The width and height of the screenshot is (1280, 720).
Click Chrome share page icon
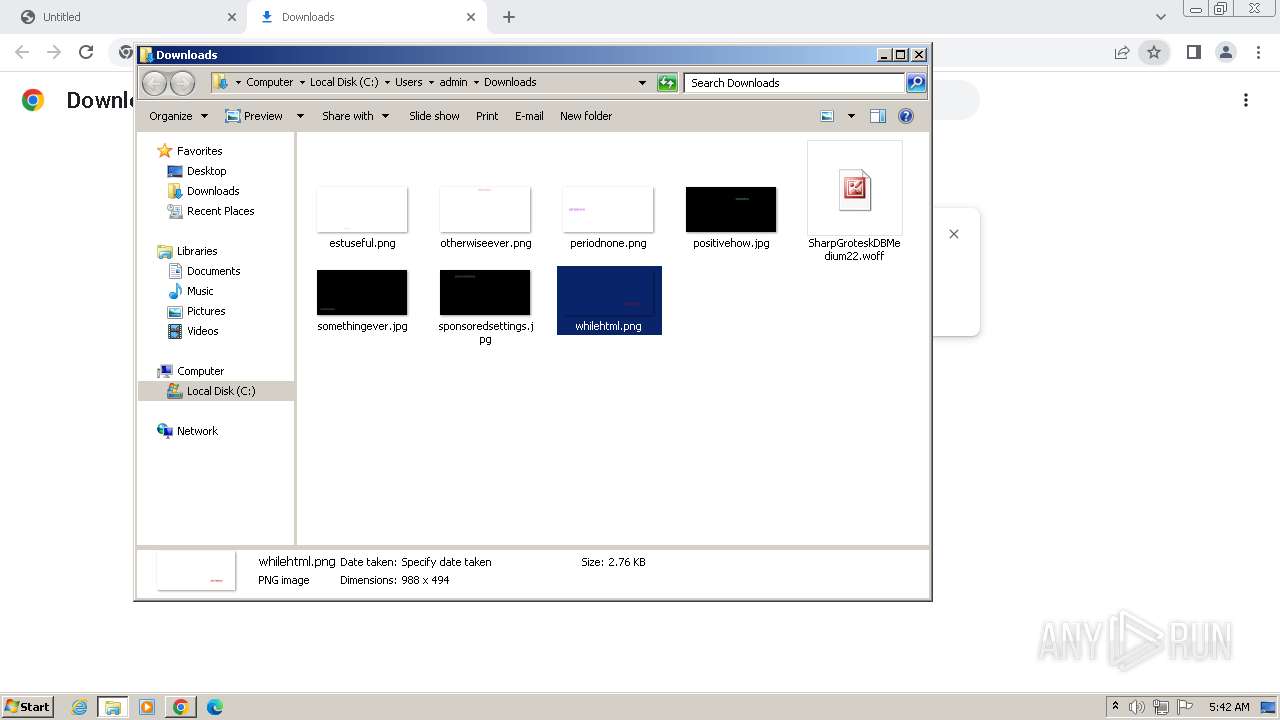pos(1122,52)
